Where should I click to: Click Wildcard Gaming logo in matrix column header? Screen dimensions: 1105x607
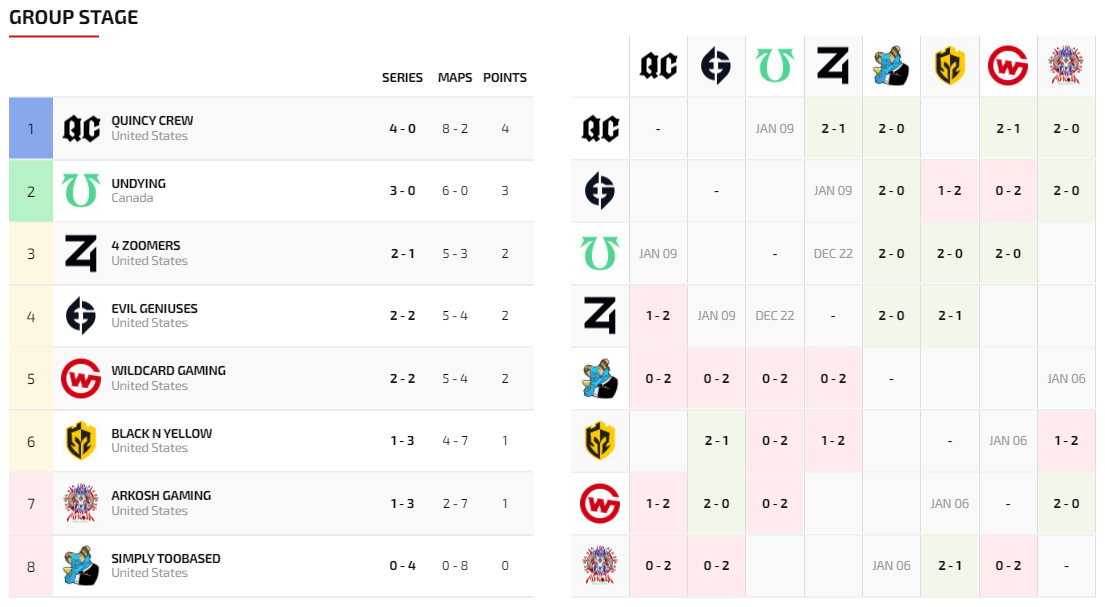[x=1007, y=66]
